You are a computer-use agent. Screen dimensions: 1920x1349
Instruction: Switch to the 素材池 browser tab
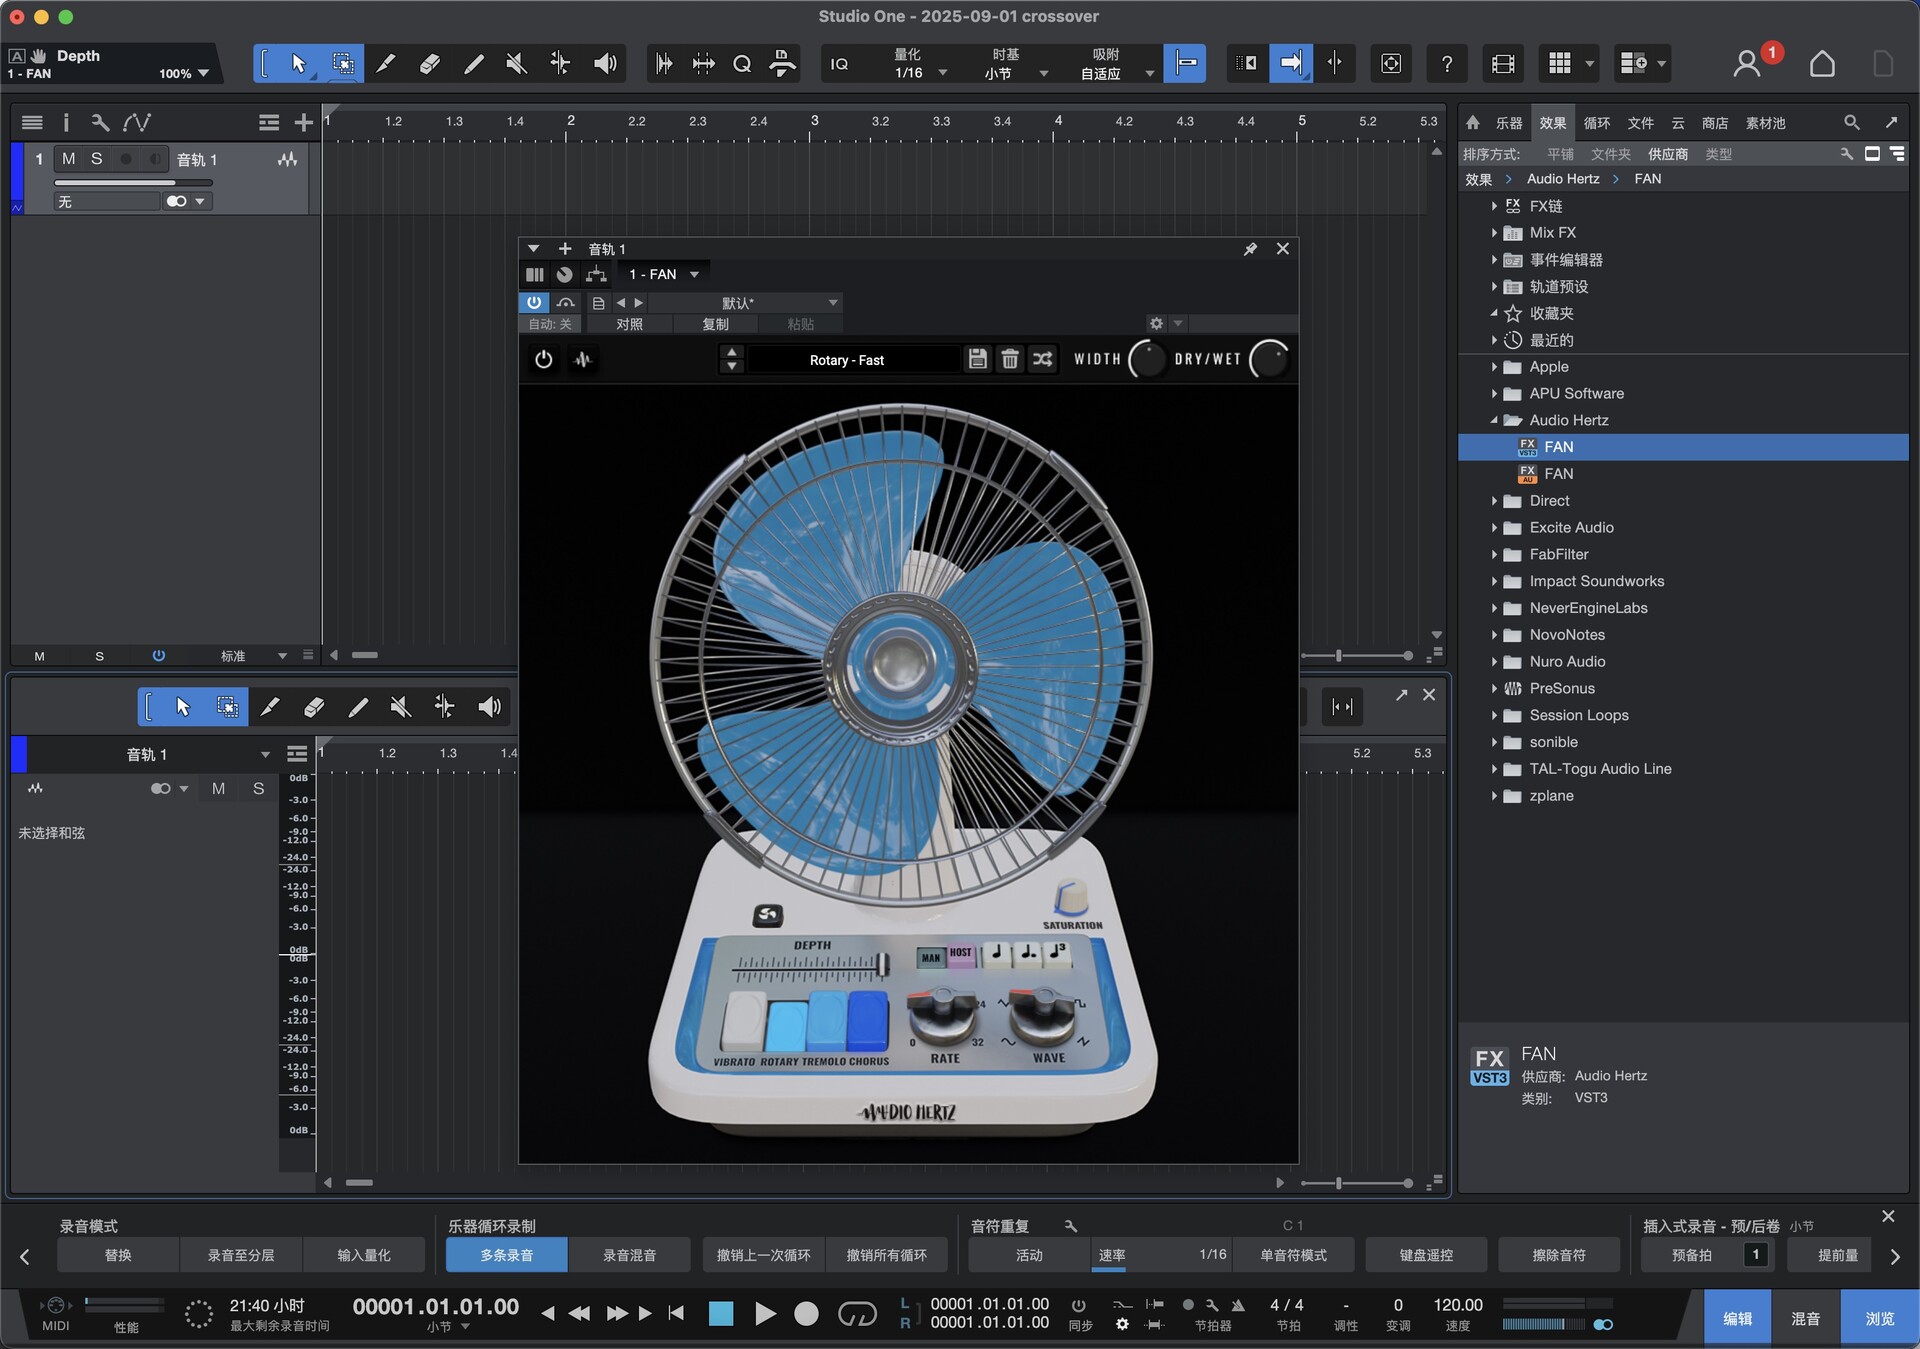point(1765,123)
